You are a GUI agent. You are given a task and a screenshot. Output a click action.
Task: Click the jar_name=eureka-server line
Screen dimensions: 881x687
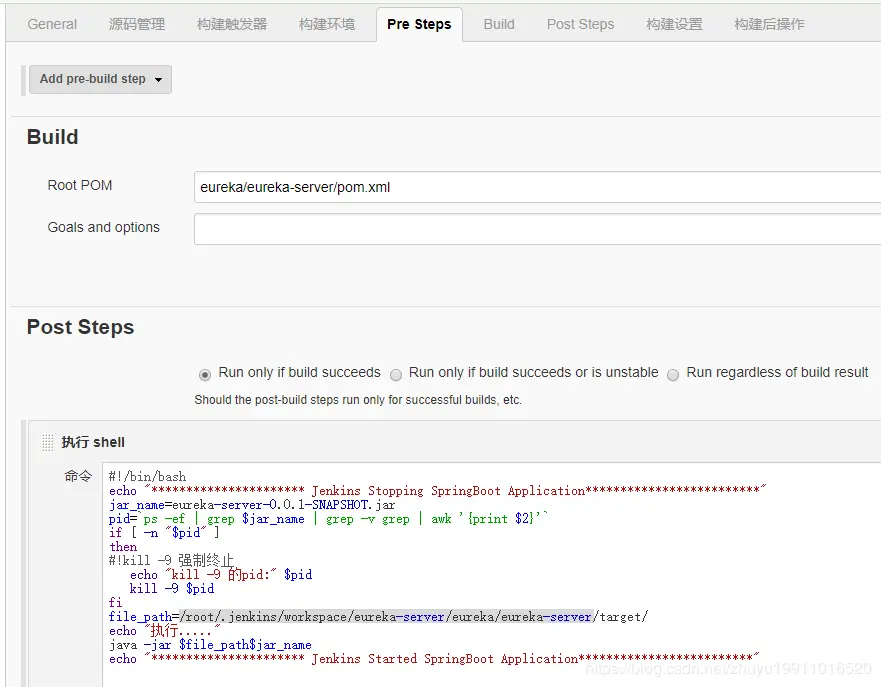(x=252, y=504)
